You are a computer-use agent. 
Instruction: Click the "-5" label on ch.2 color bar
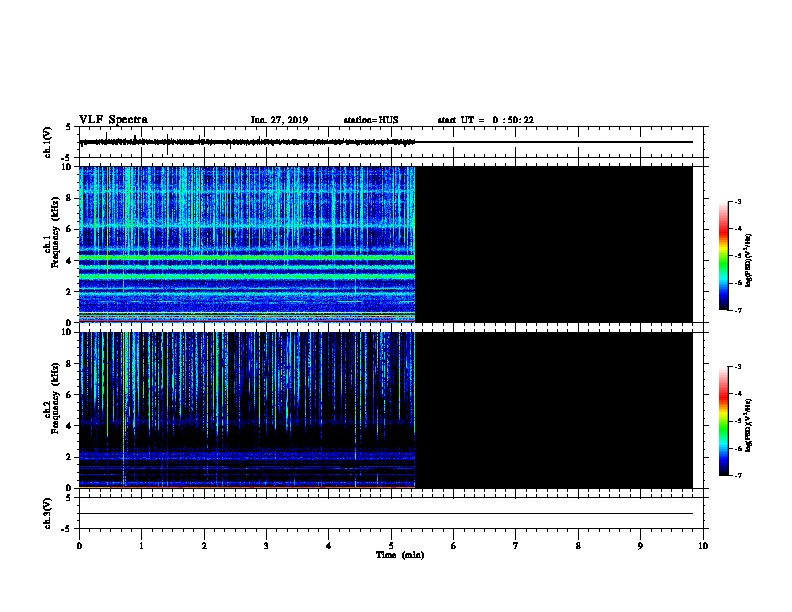click(737, 421)
